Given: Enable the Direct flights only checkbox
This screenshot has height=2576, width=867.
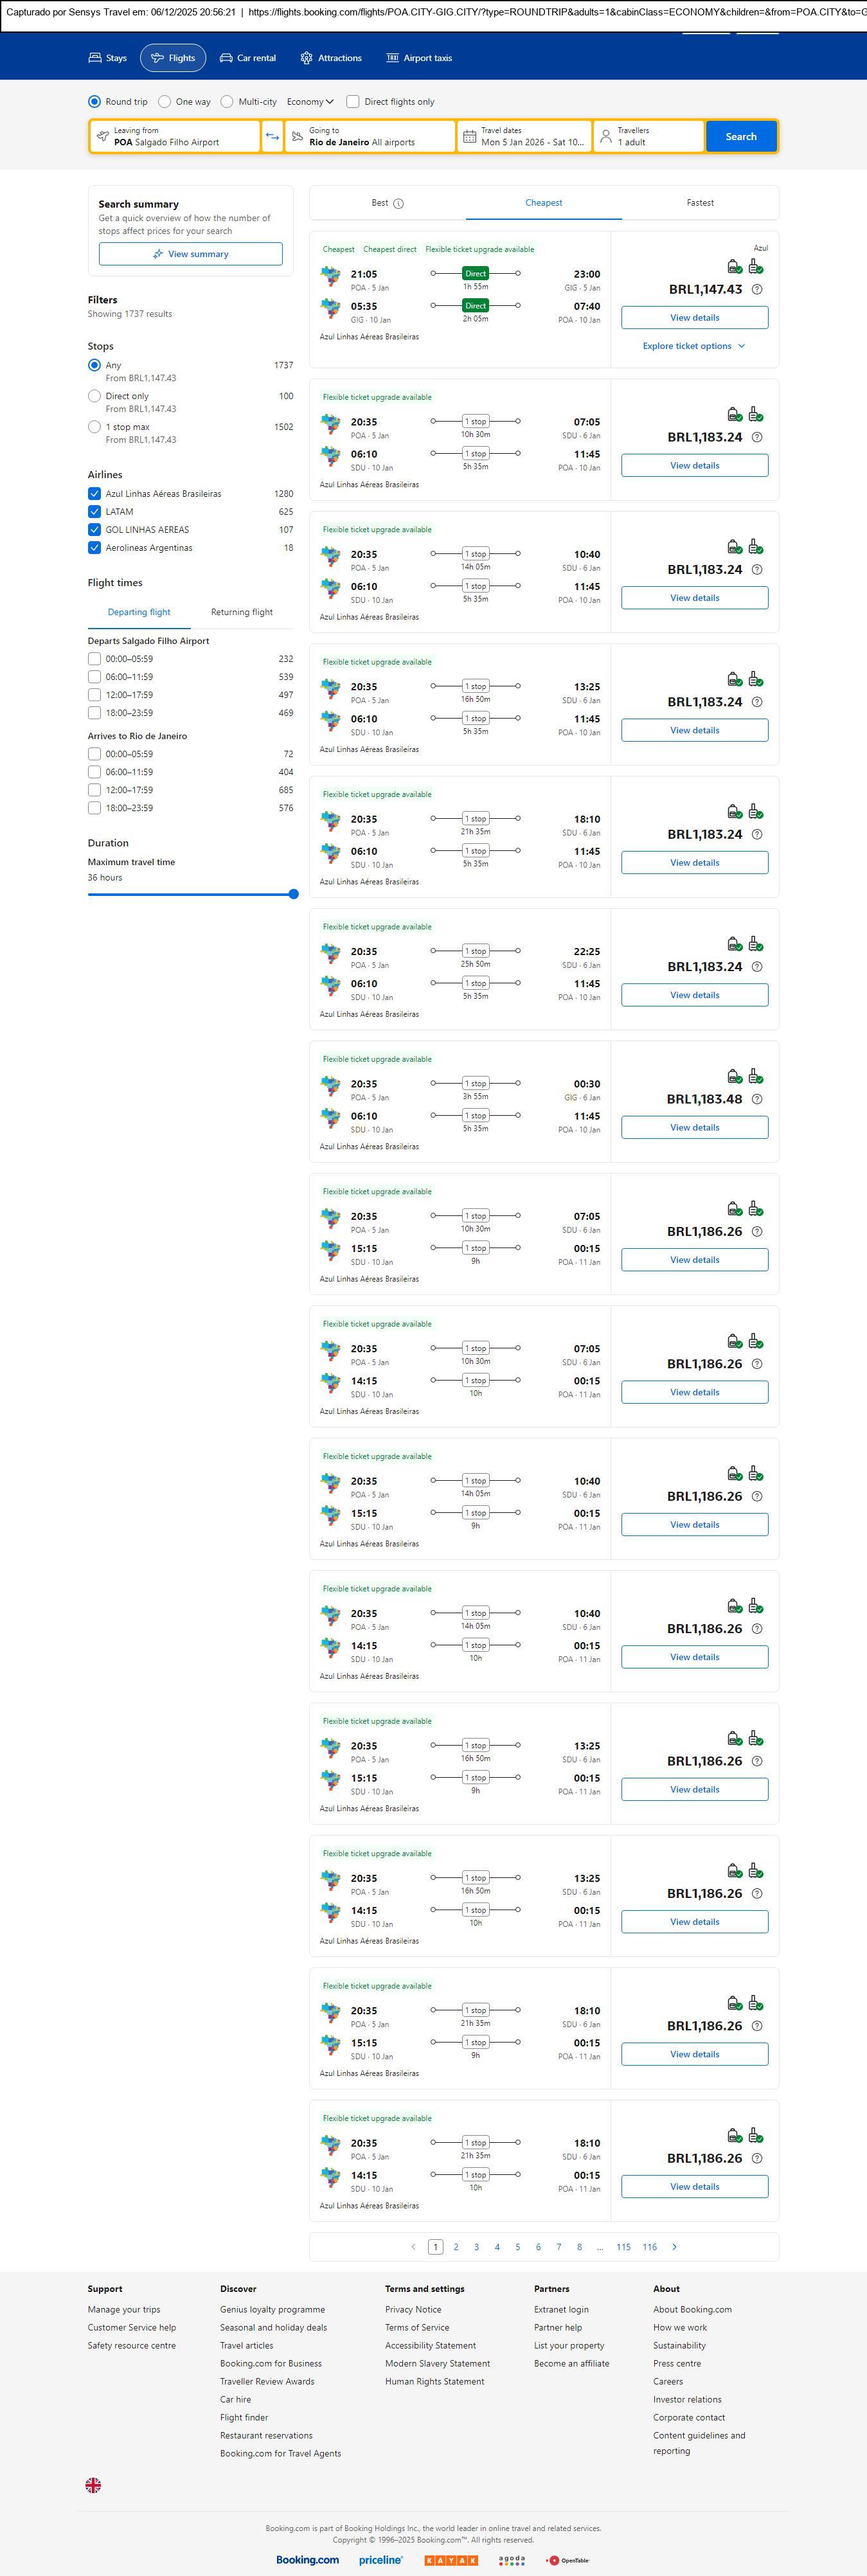Looking at the screenshot, I should click(x=353, y=102).
